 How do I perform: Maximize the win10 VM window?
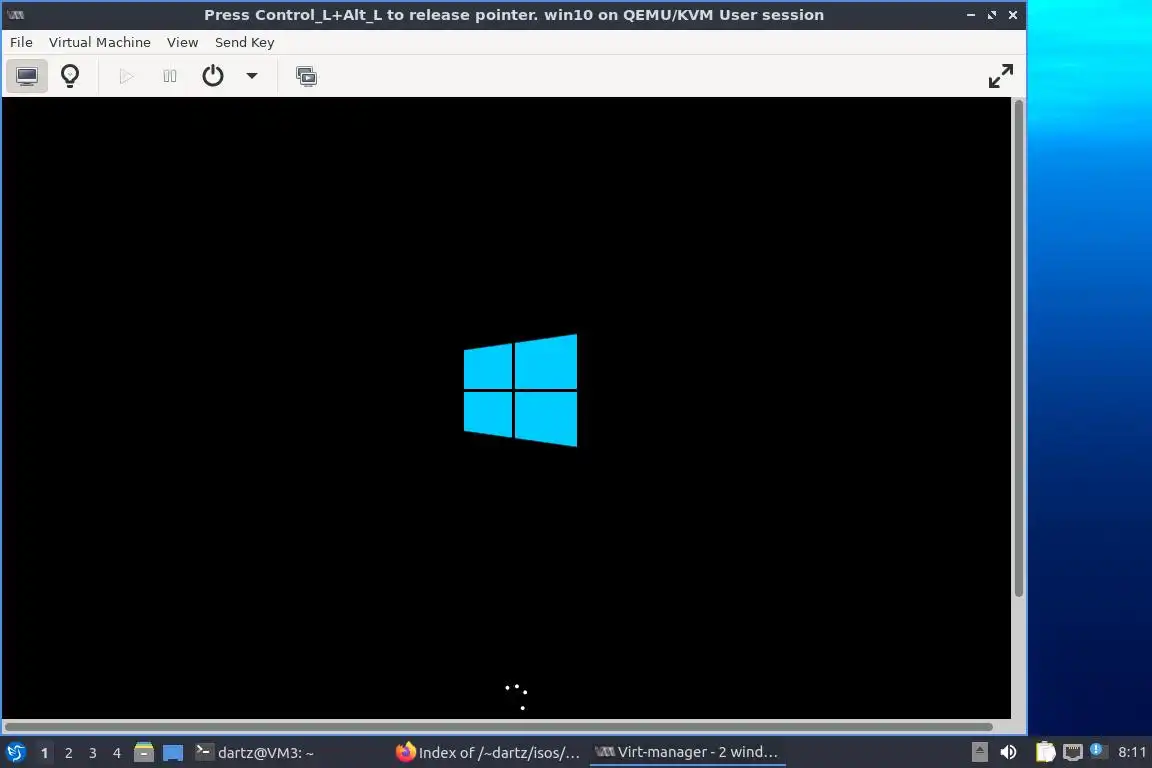[x=992, y=15]
